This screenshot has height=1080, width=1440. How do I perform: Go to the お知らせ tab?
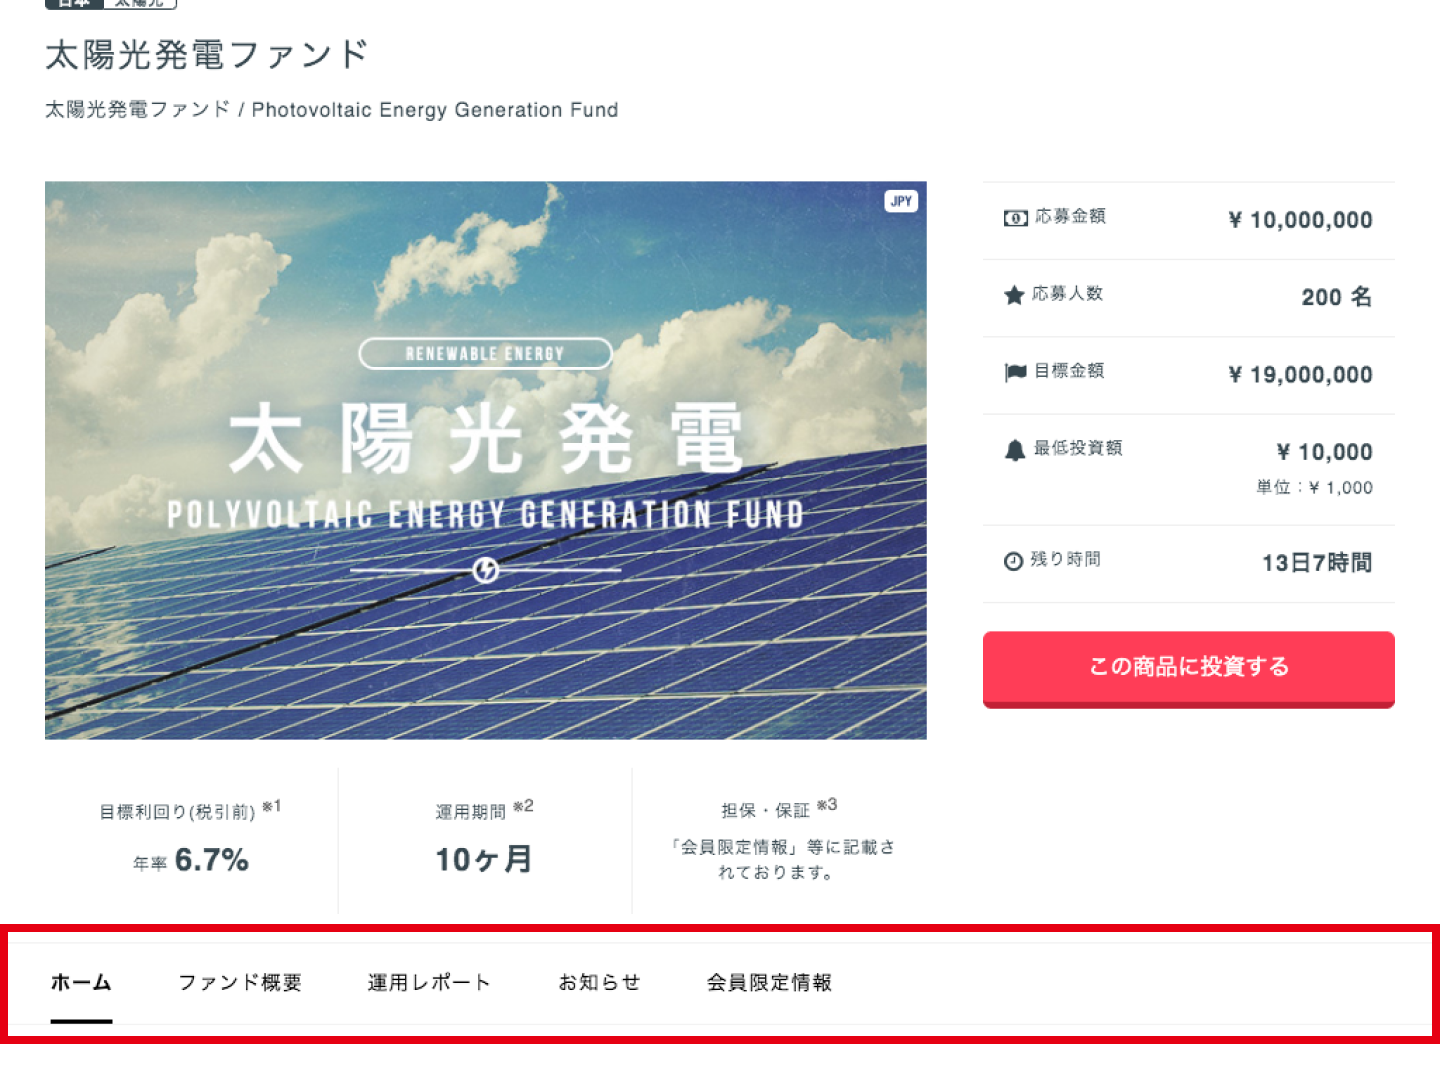coord(599,983)
